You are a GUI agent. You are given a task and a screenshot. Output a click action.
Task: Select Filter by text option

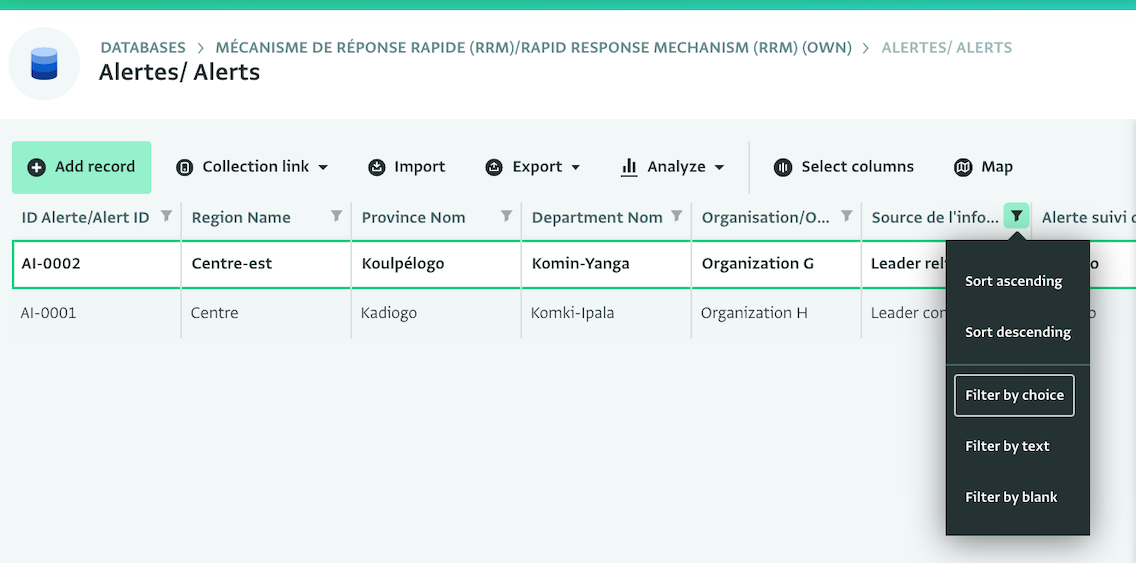point(1007,446)
